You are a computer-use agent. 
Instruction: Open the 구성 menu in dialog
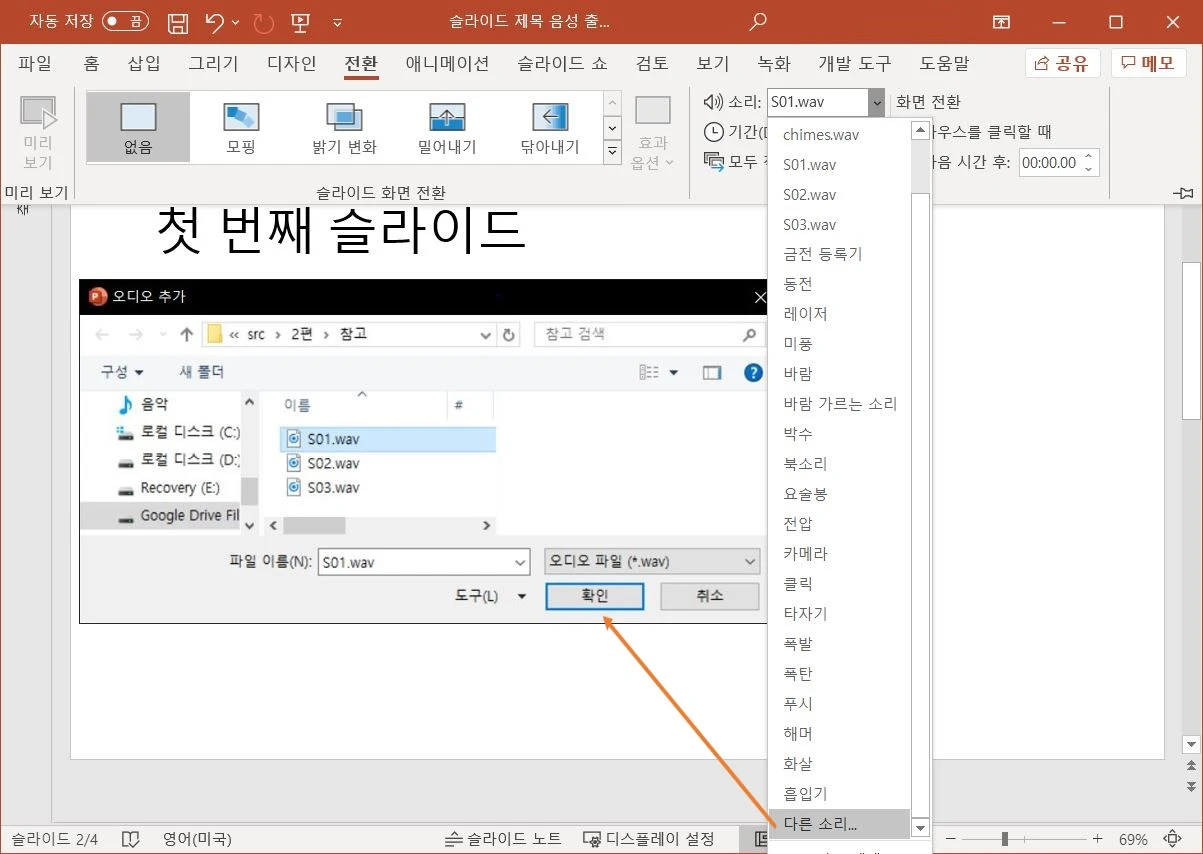122,372
